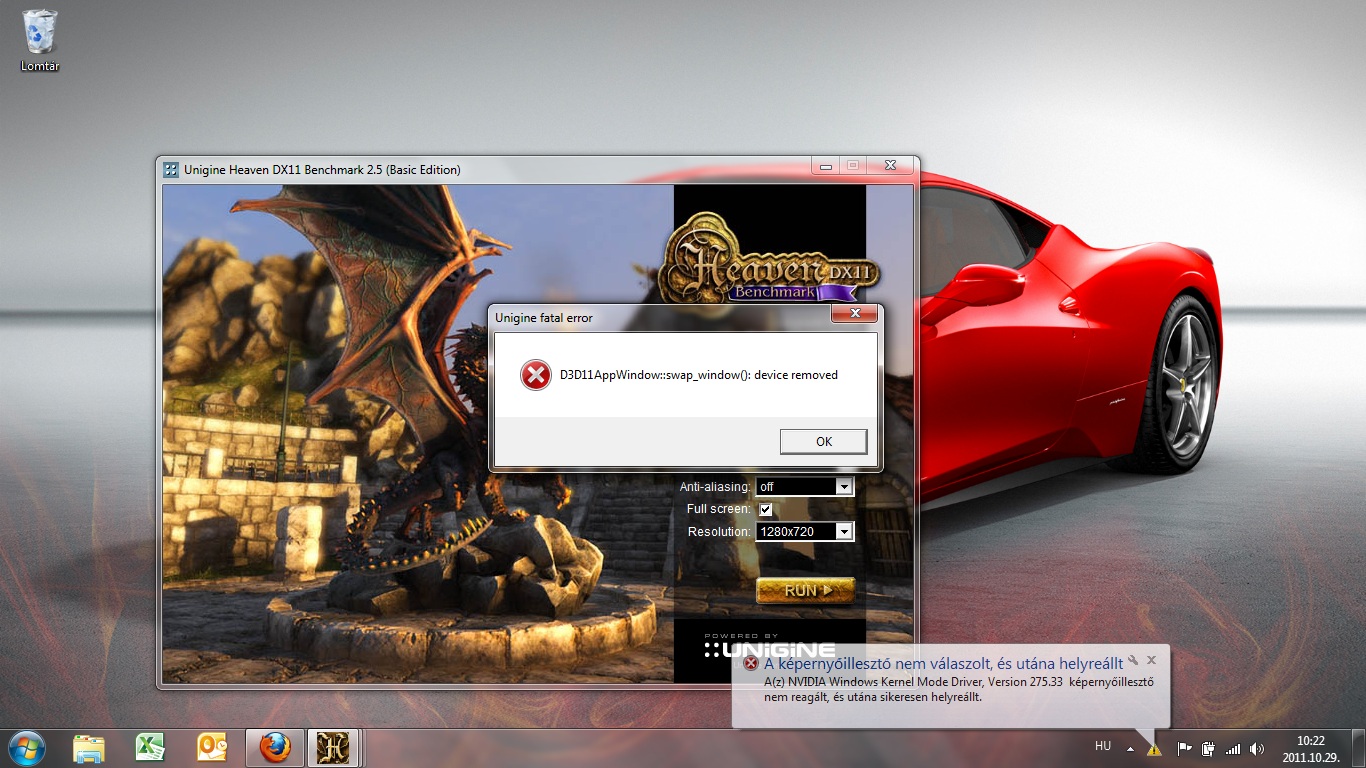Click the "Unigine fatal error" dialog title
This screenshot has width=1366, height=768.
[544, 318]
